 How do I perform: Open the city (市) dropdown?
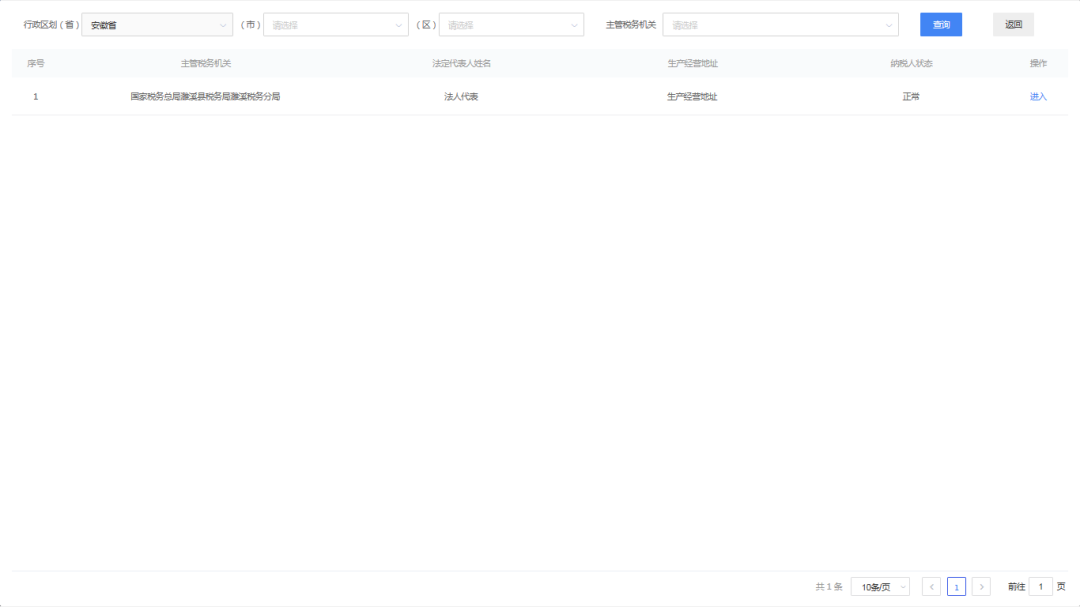[x=335, y=25]
